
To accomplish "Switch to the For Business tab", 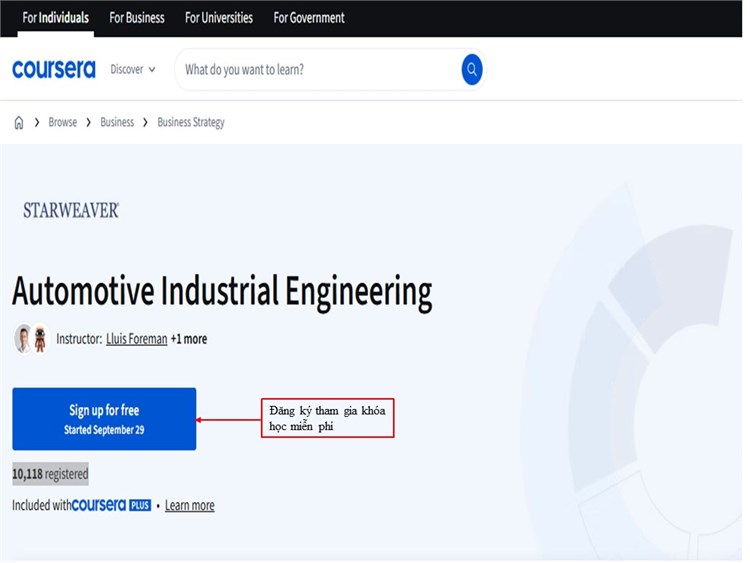I will 137,18.
